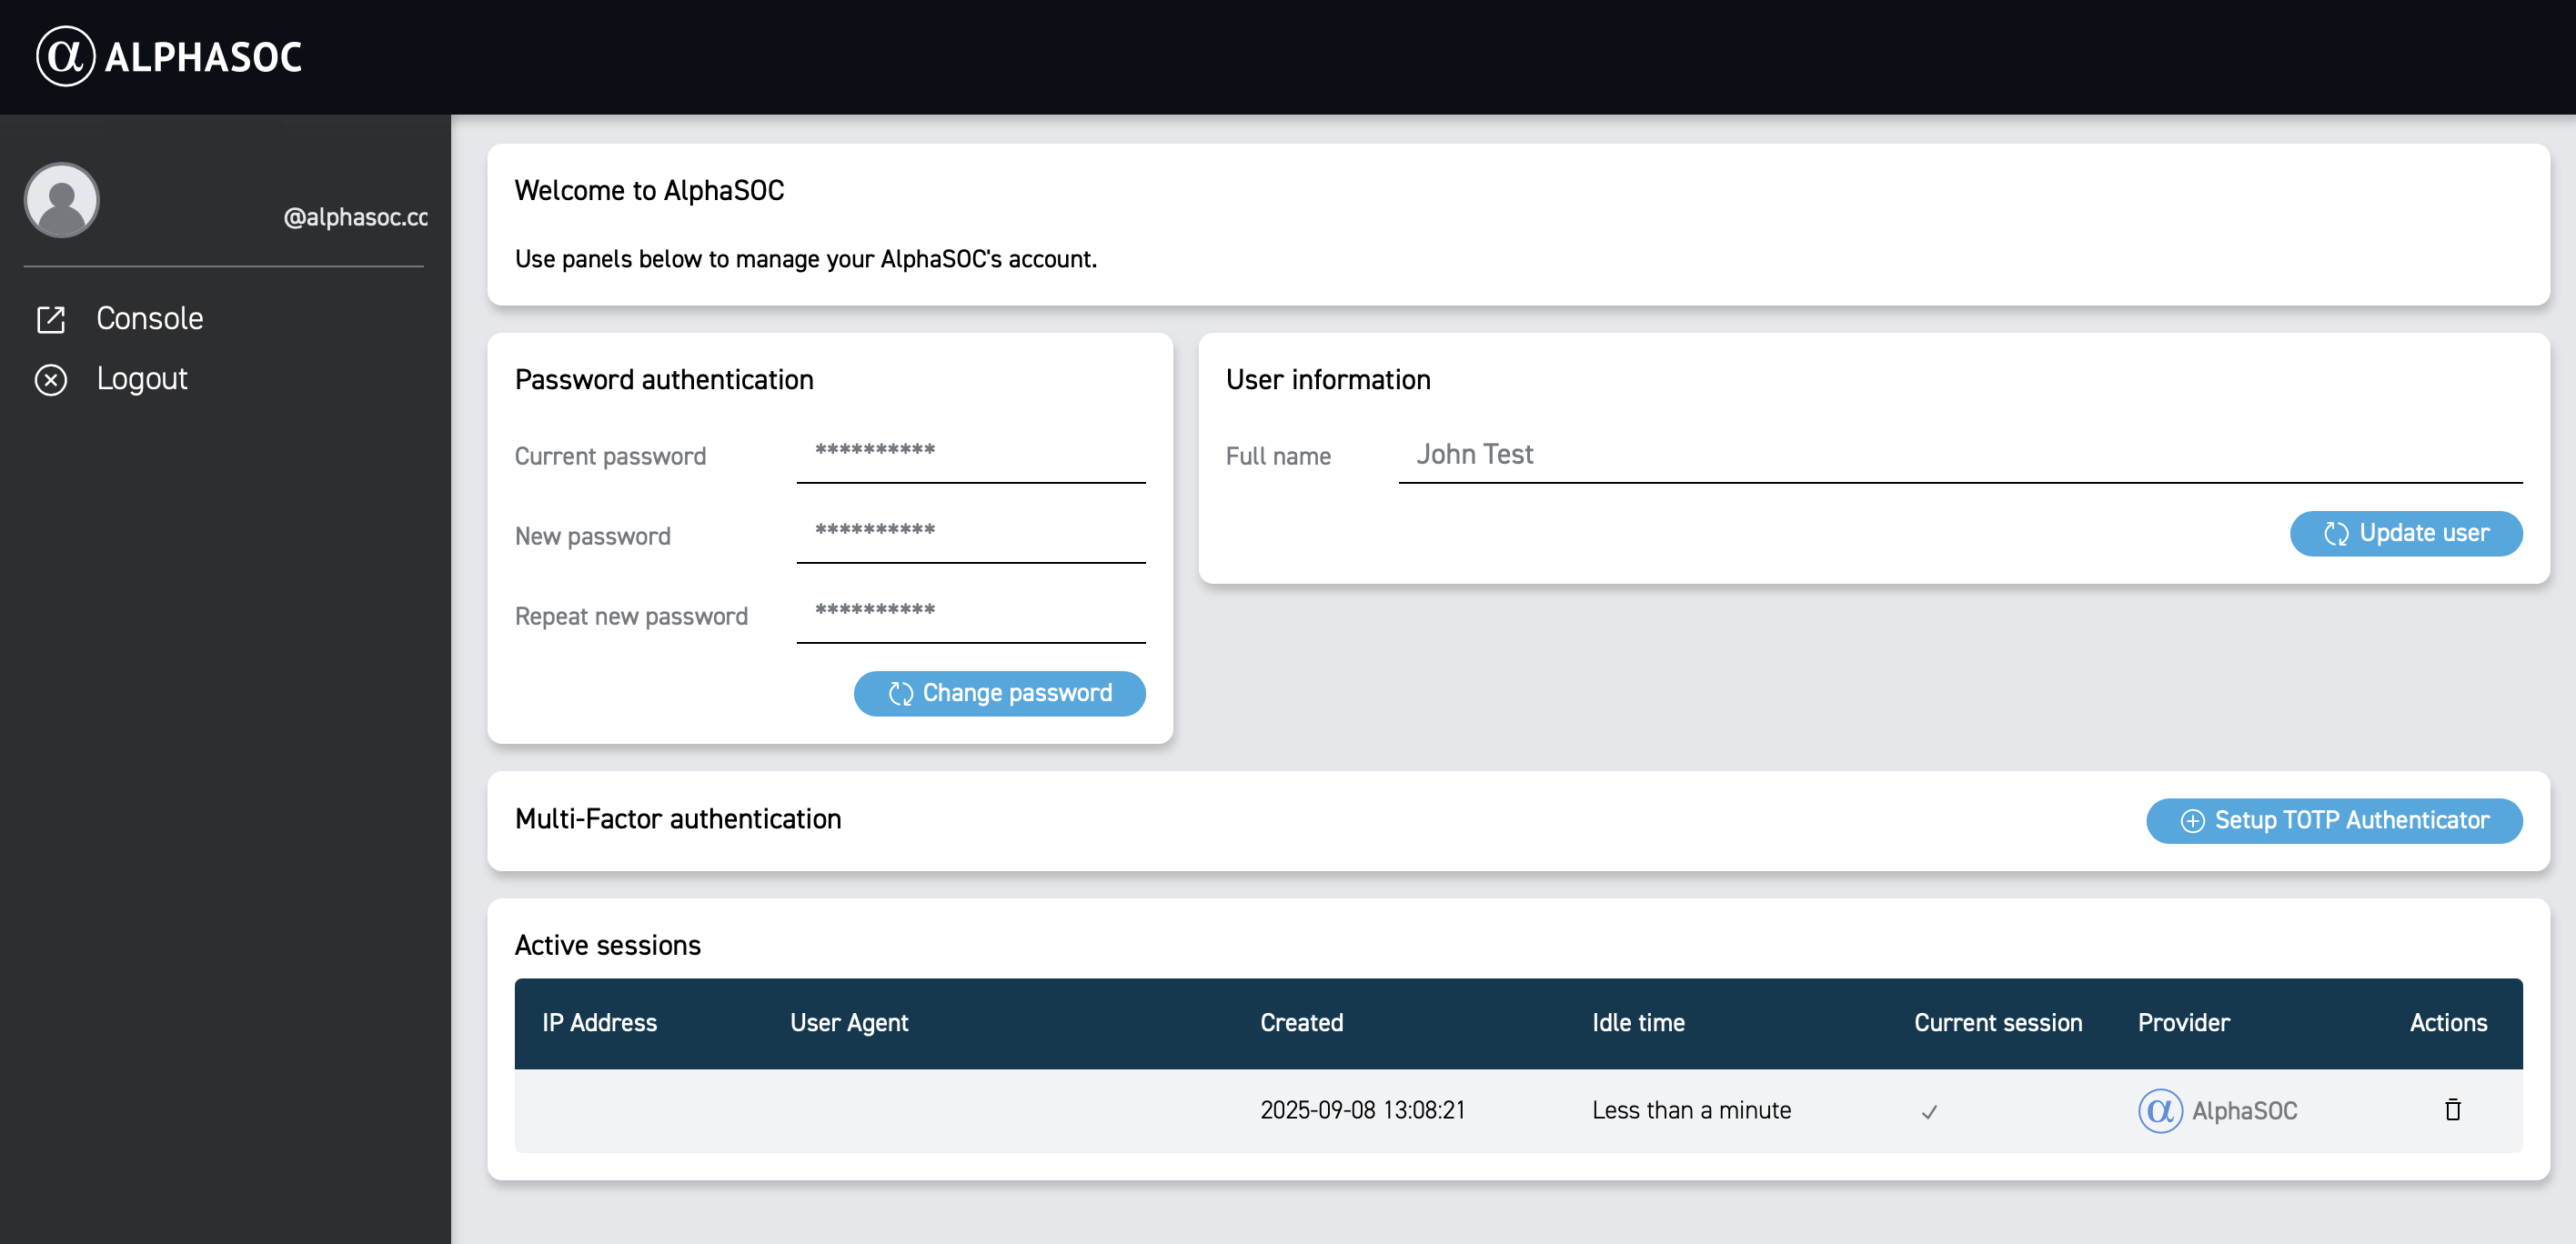
Task: Click the Logout circle-x icon
Action: click(51, 379)
